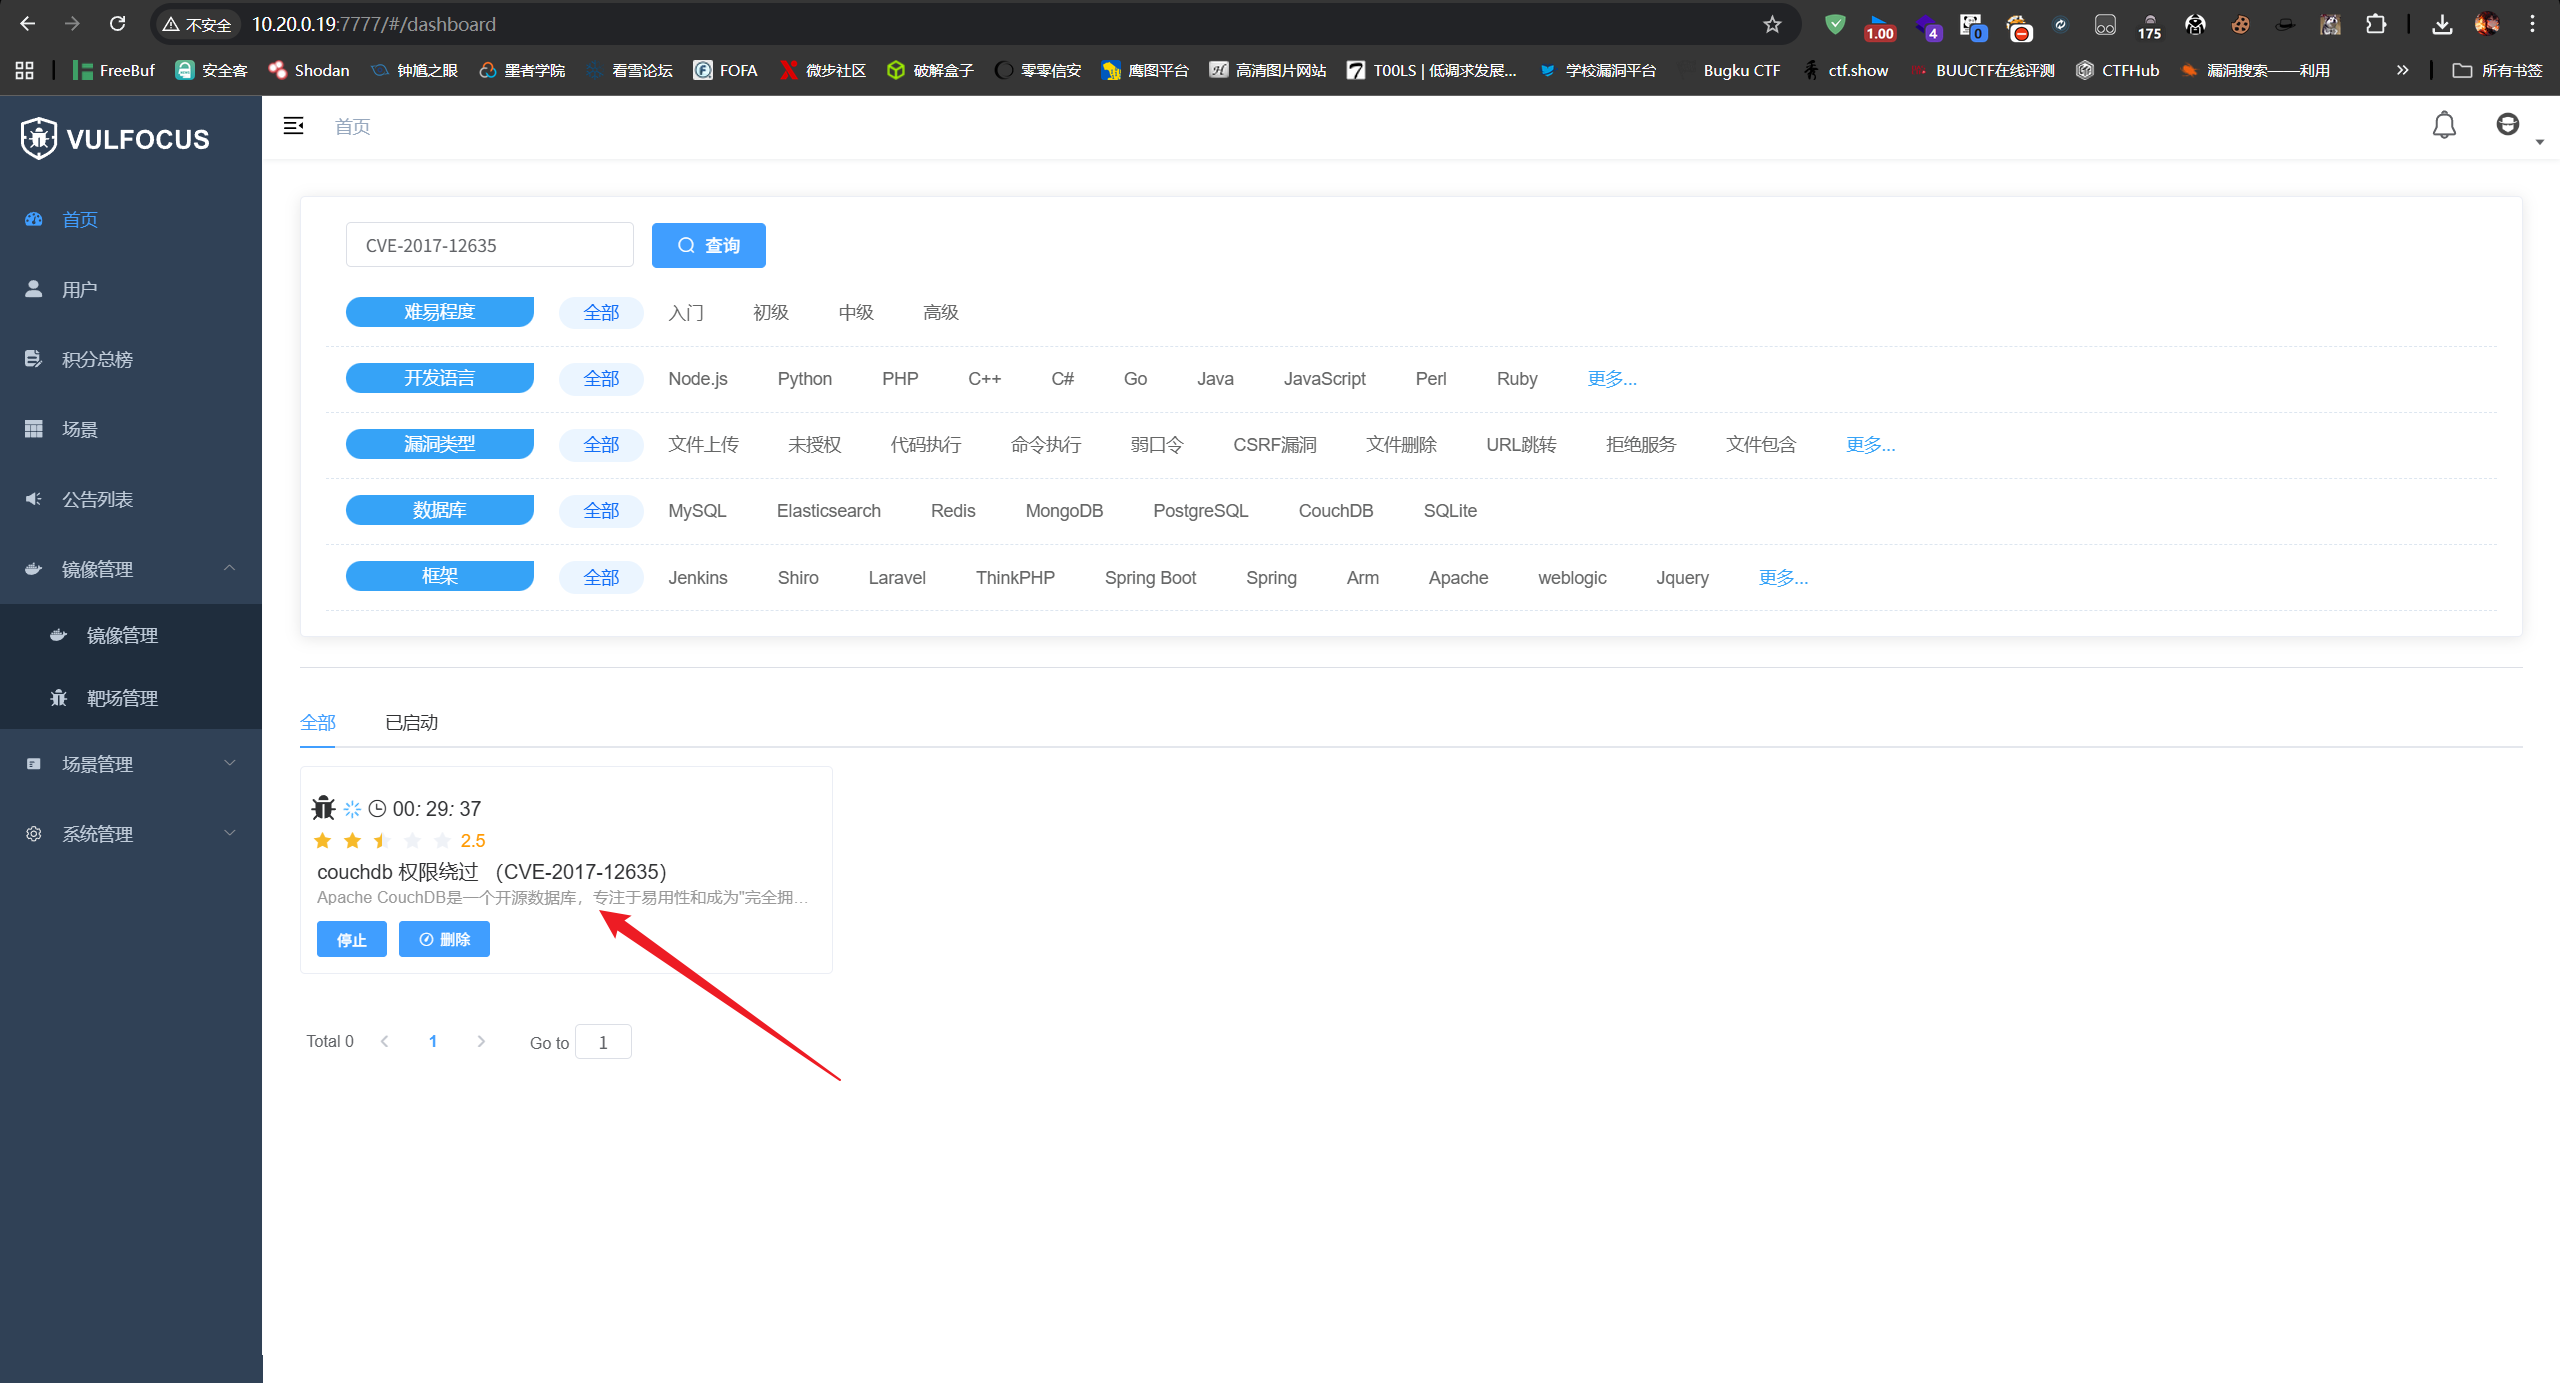Open 积分总榜 in the sidebar
Viewport: 2560px width, 1383px height.
click(x=97, y=359)
